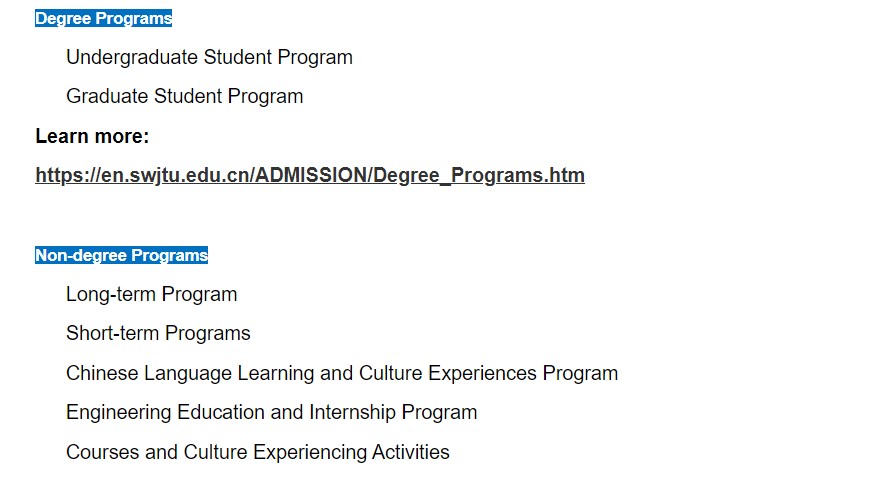The image size is (883, 498).
Task: Select the "Graduate Student Program" line
Action: [x=184, y=97]
